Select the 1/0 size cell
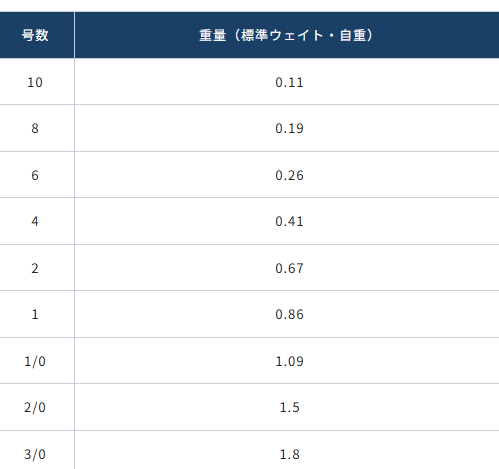 pos(35,361)
